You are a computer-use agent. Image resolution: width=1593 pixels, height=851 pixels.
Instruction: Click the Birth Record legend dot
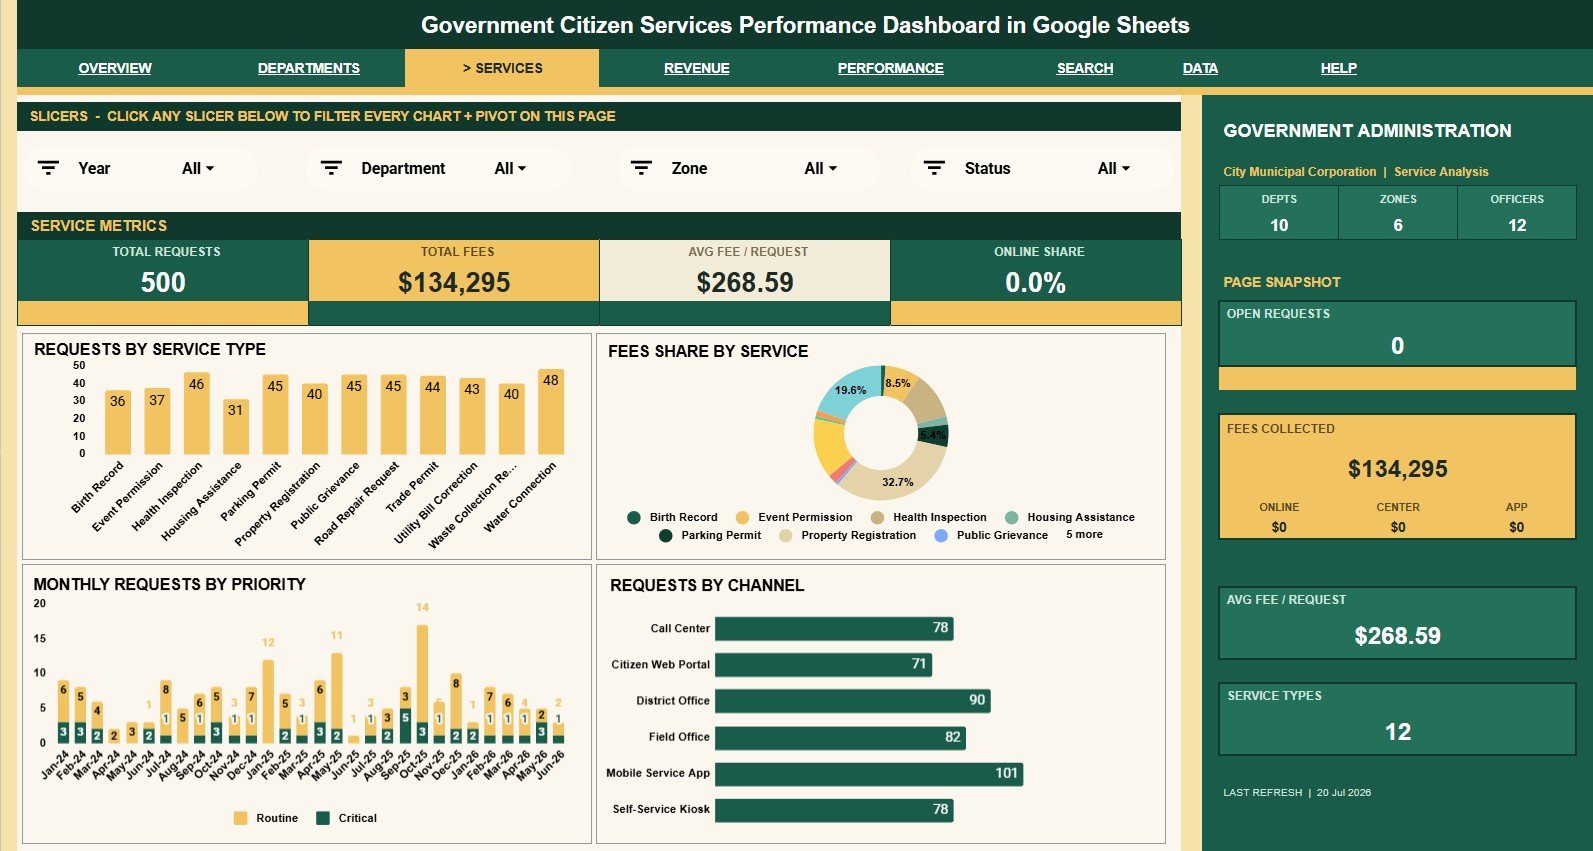click(634, 517)
